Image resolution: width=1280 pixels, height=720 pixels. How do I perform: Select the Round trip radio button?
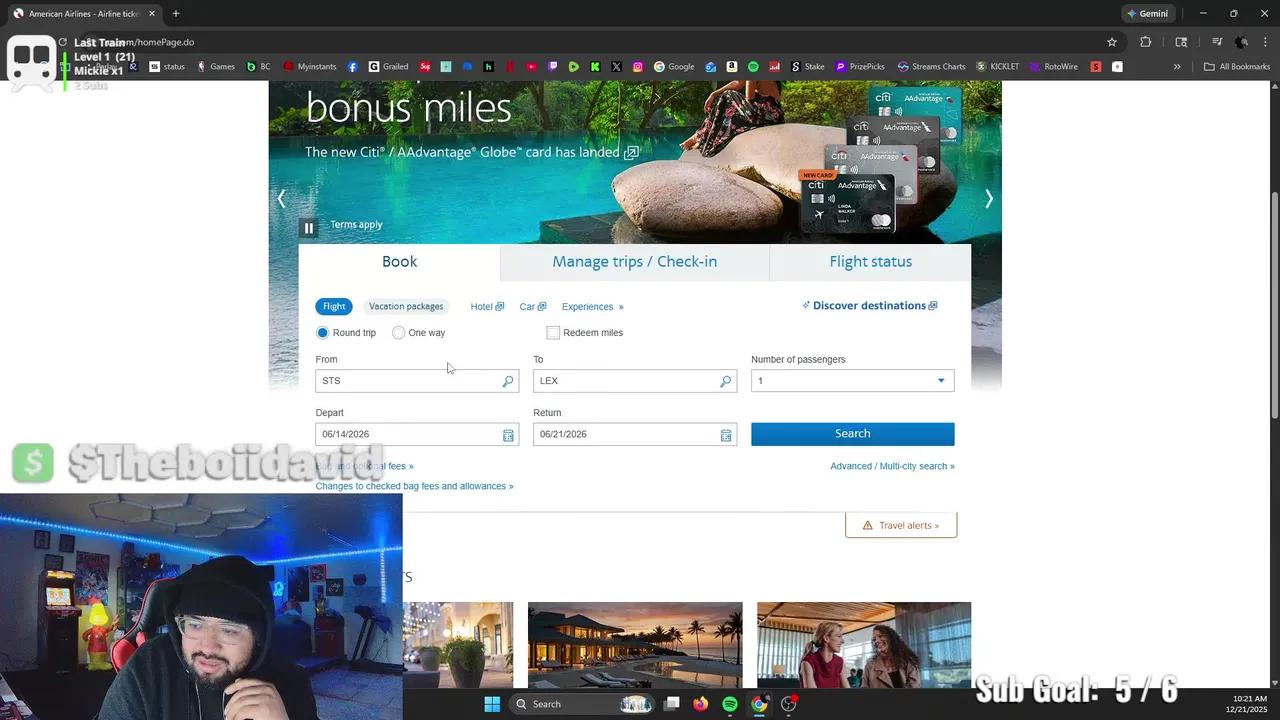pos(322,332)
